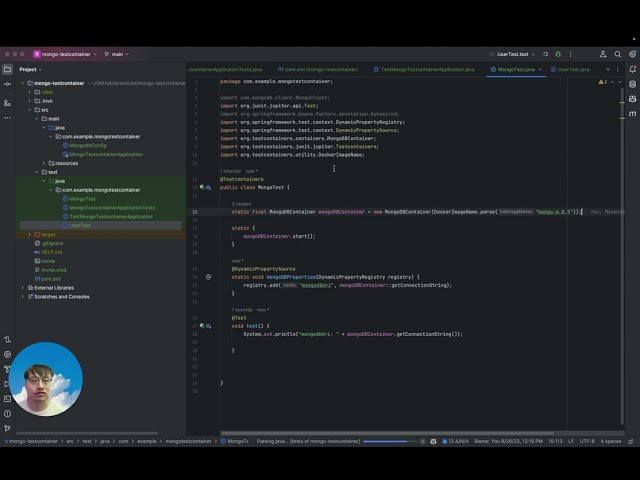Click the '1 inheritor' inlay hint

tap(231, 171)
